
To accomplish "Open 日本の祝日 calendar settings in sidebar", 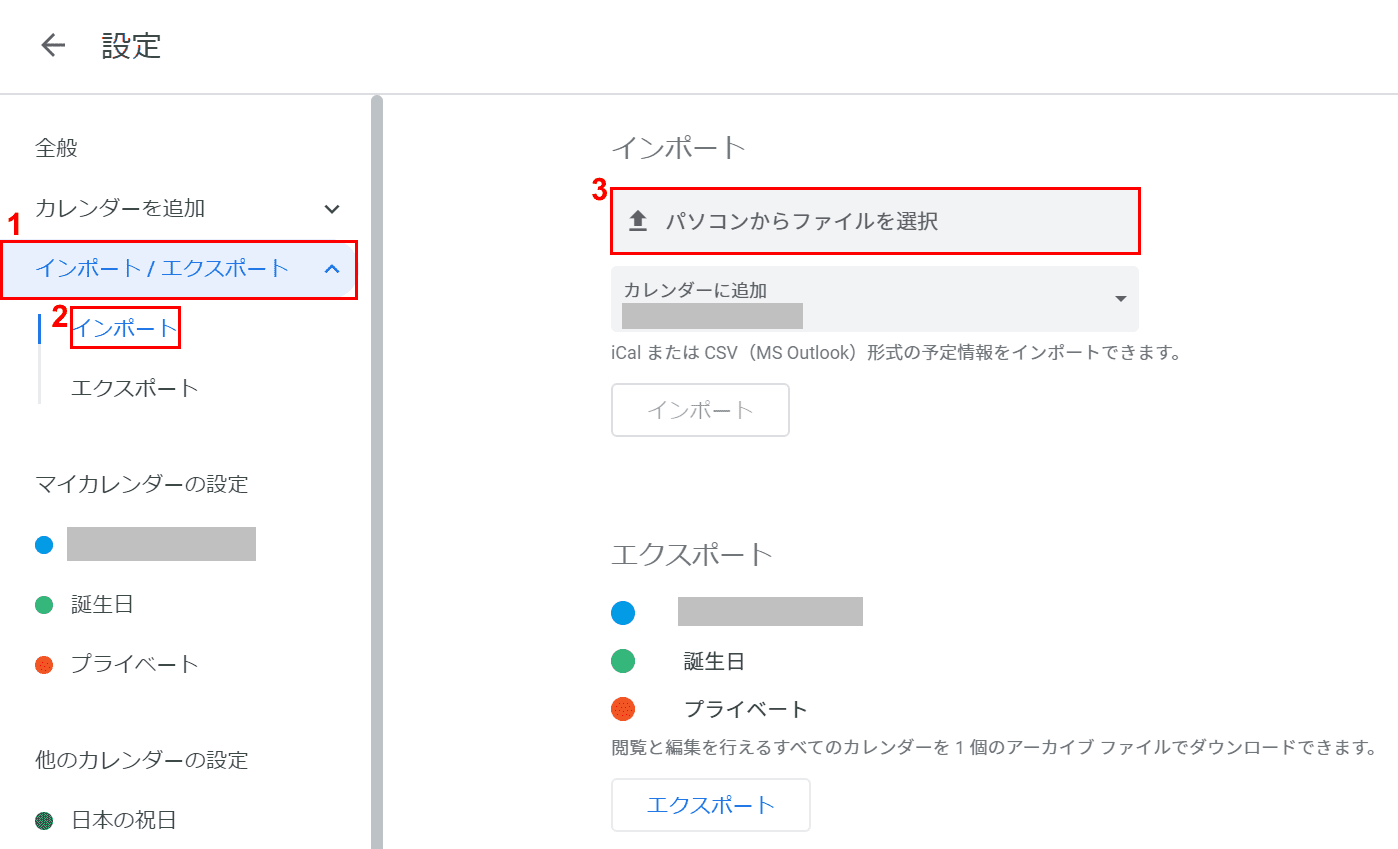I will click(x=124, y=821).
